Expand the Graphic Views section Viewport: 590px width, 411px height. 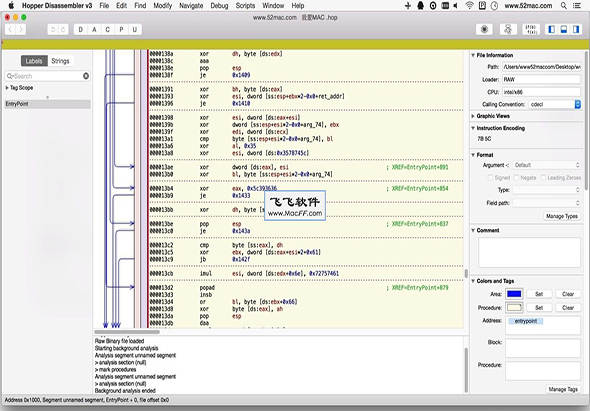tap(473, 116)
